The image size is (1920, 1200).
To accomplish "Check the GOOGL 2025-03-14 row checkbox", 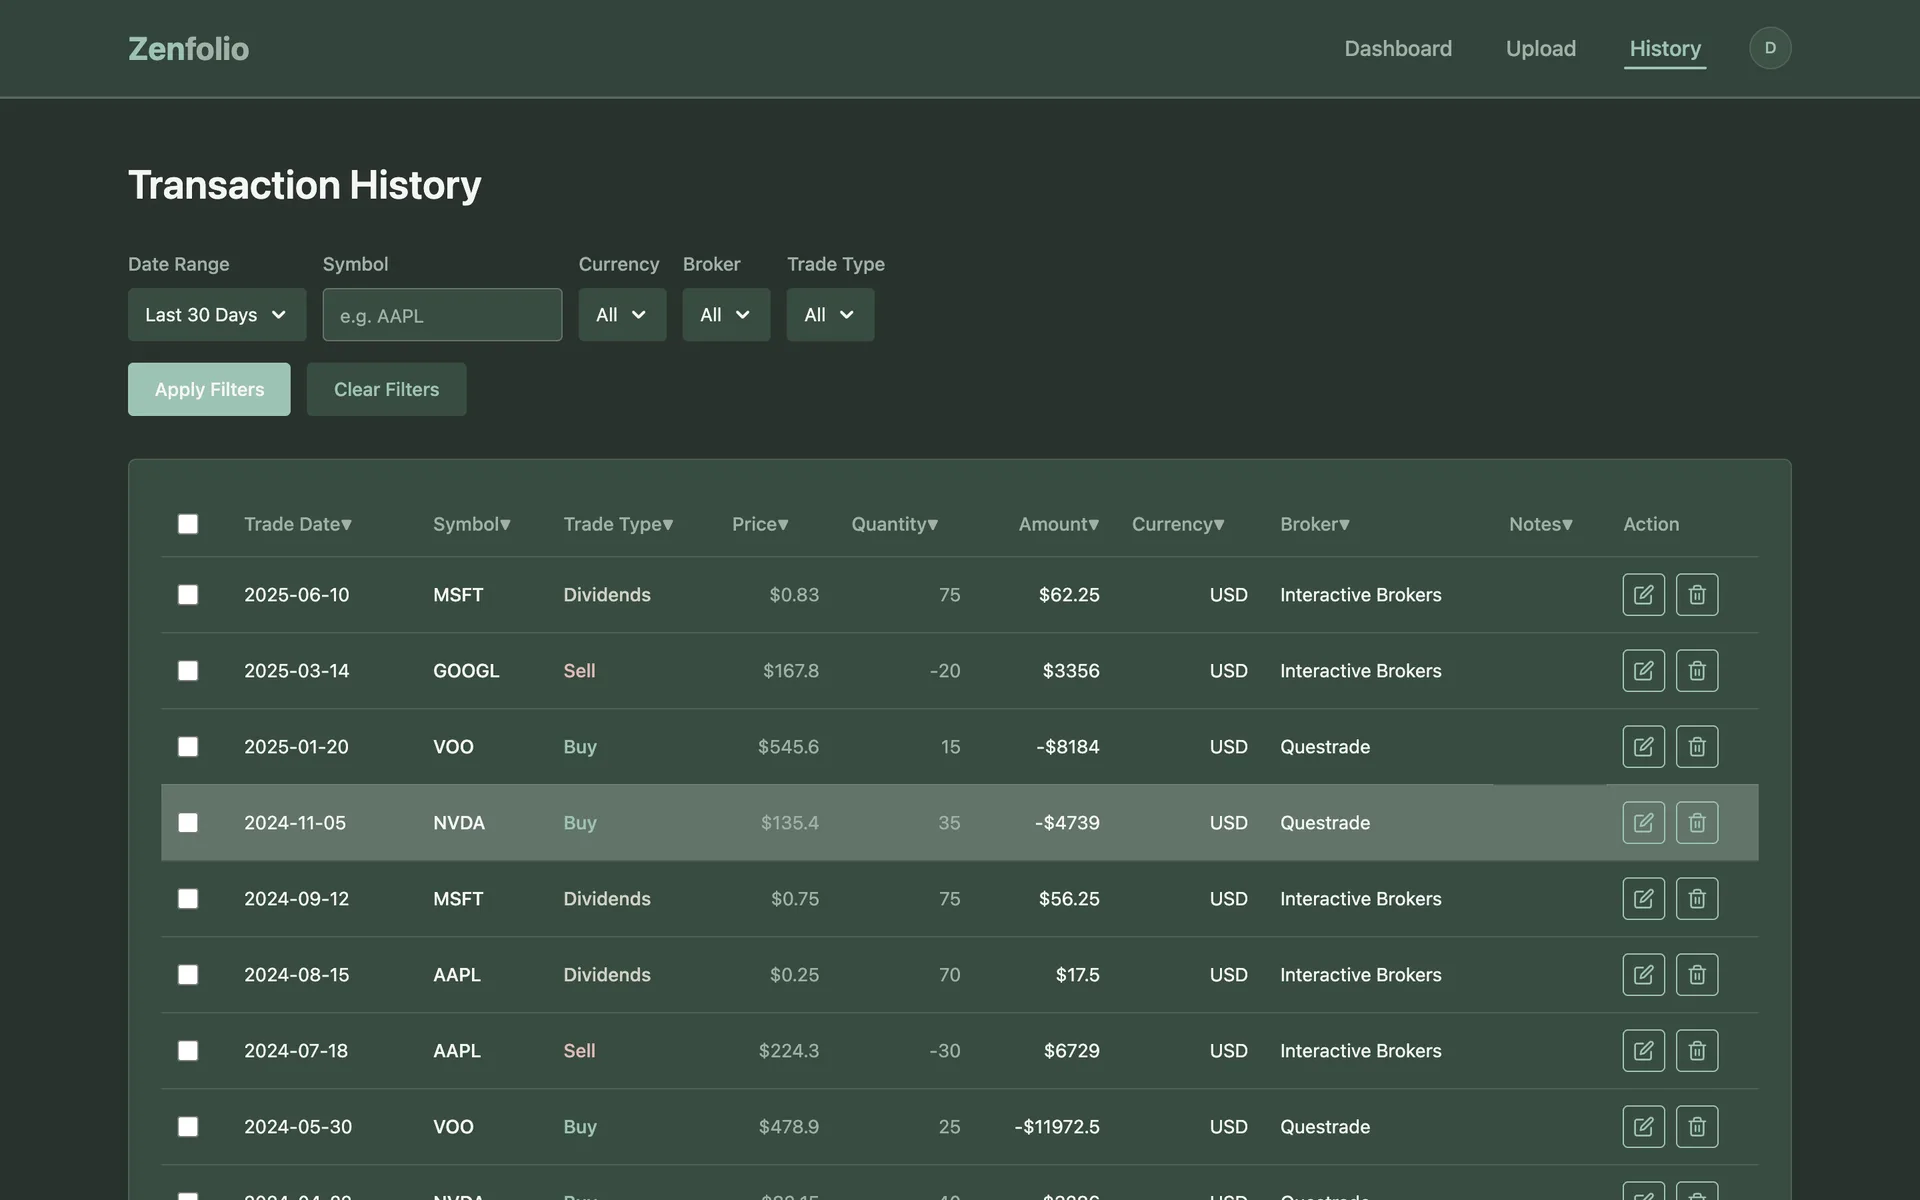I will click(x=188, y=671).
